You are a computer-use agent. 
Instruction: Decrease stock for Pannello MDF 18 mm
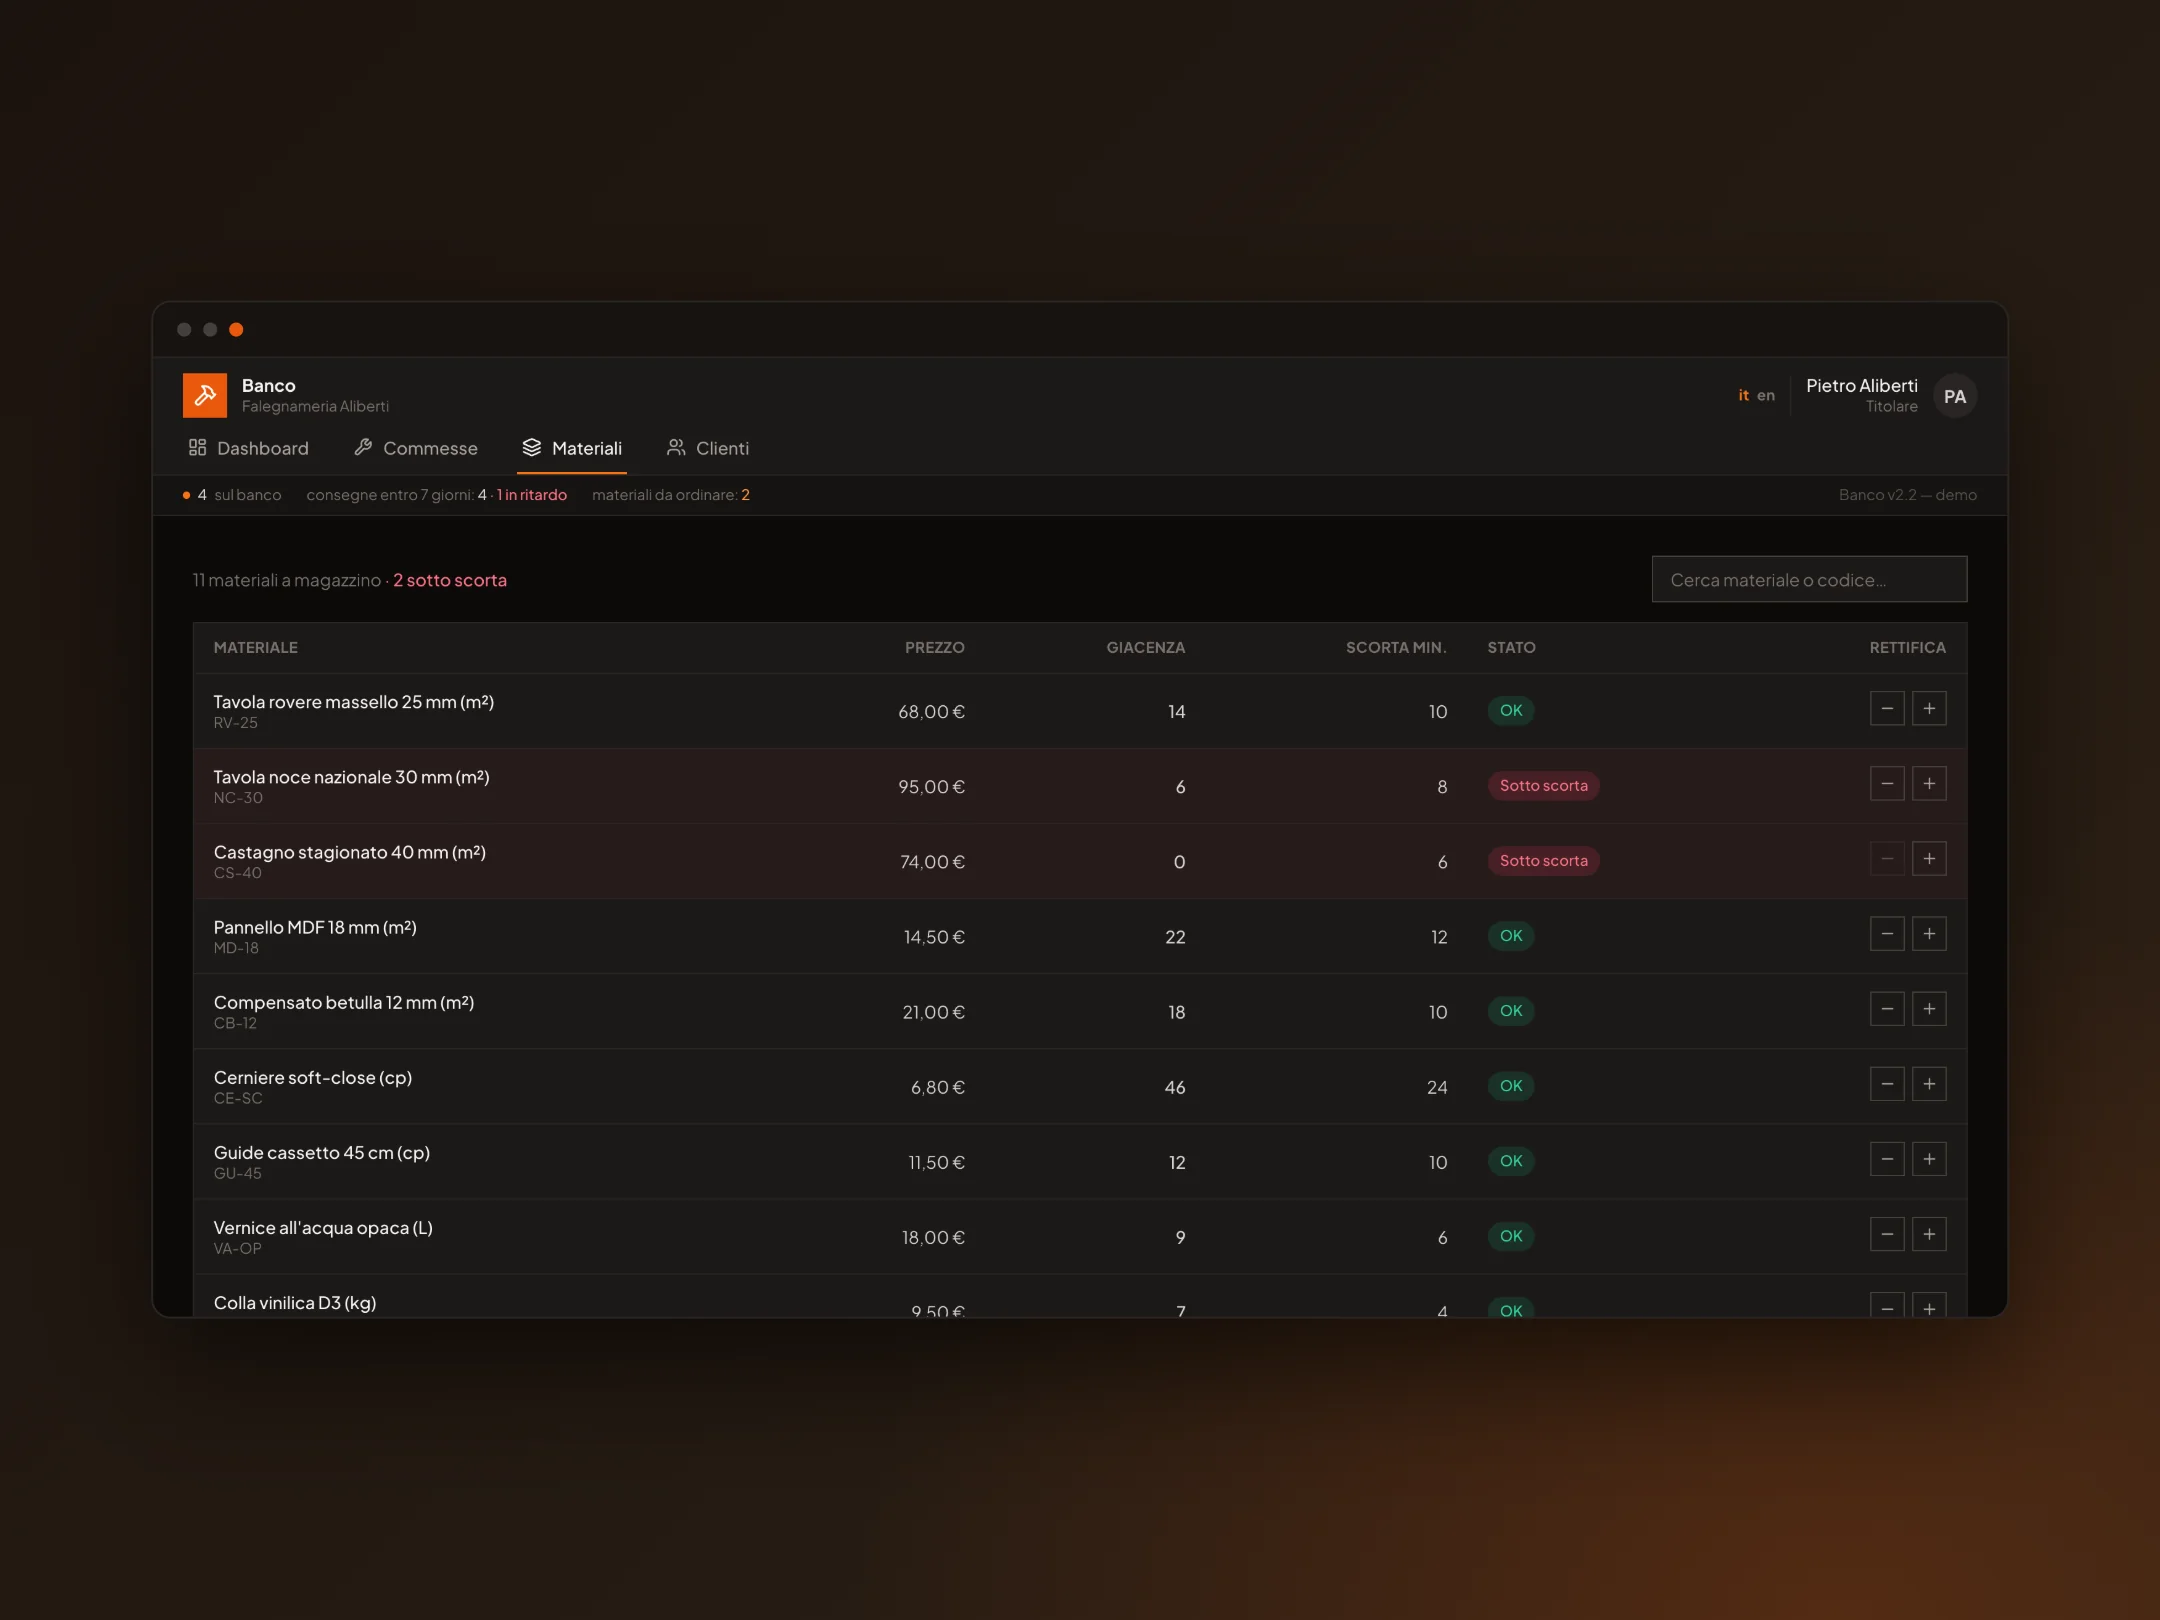click(x=1887, y=934)
